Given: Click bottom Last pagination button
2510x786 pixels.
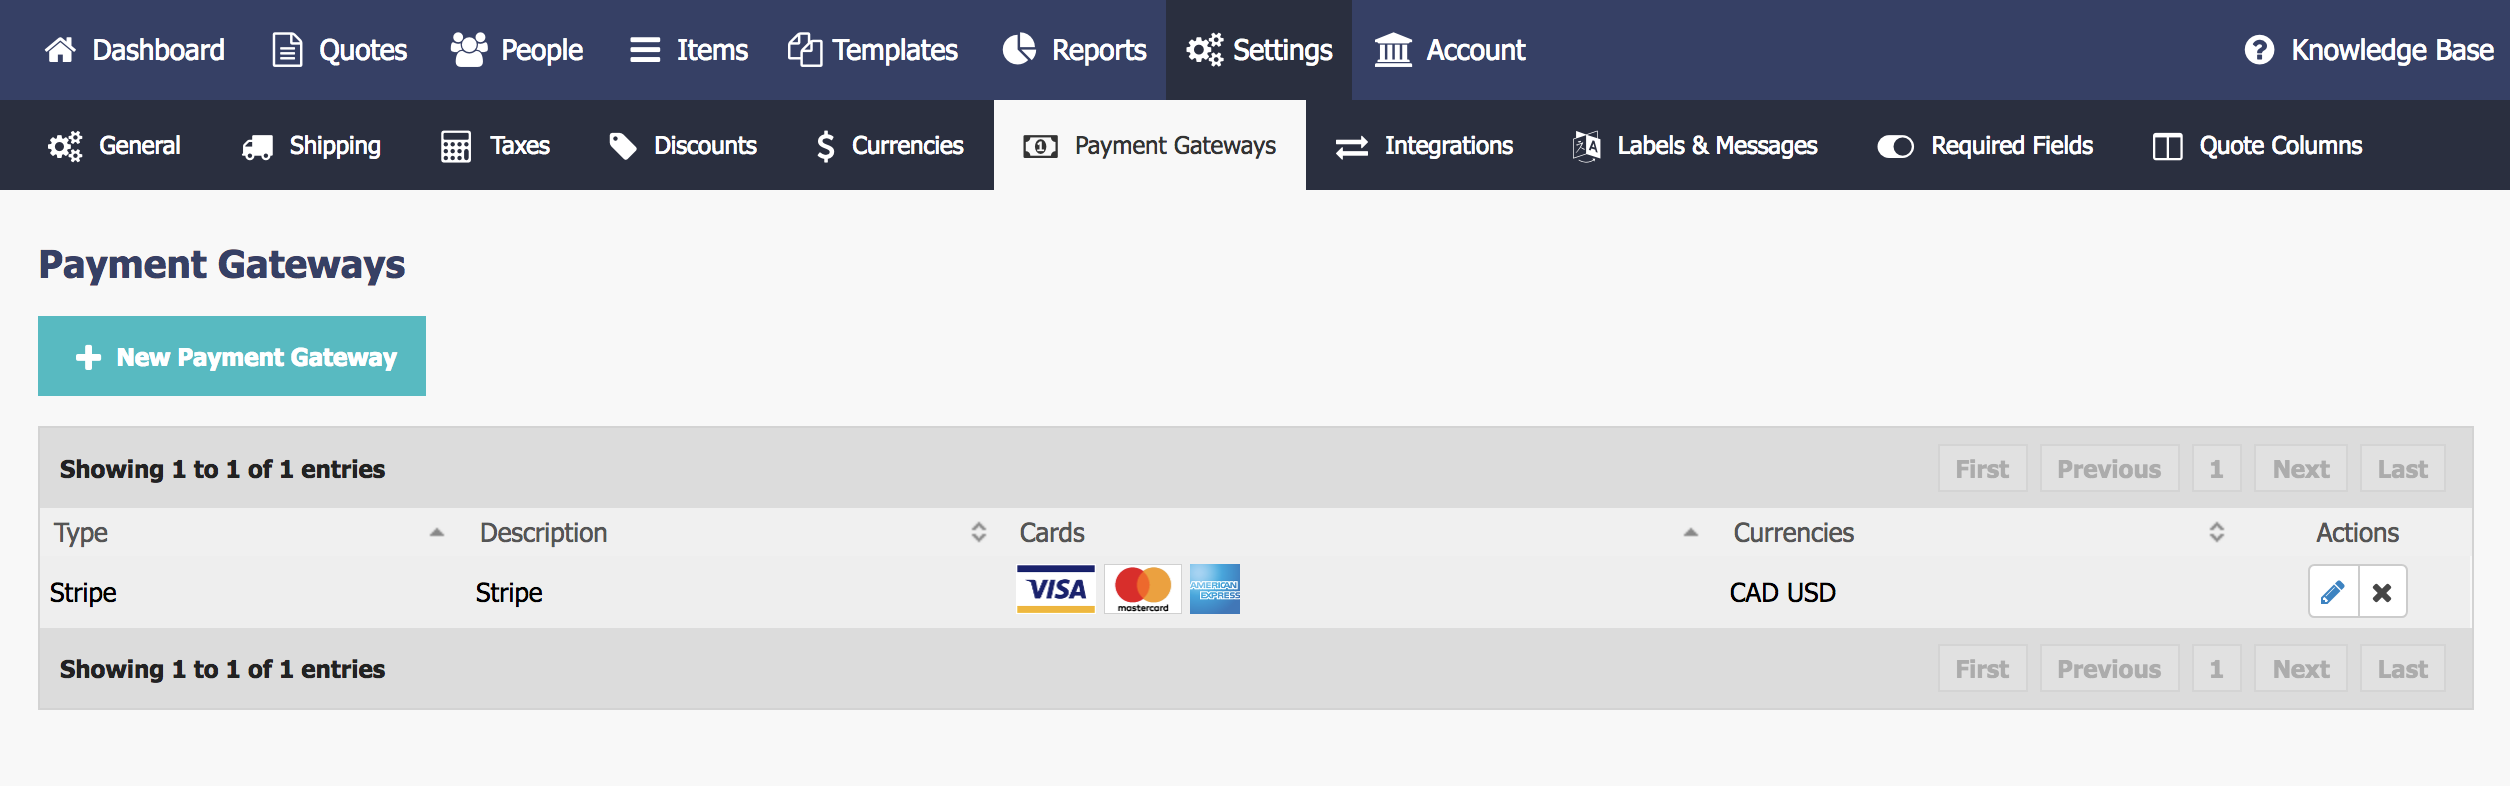Looking at the screenshot, I should (x=2402, y=669).
